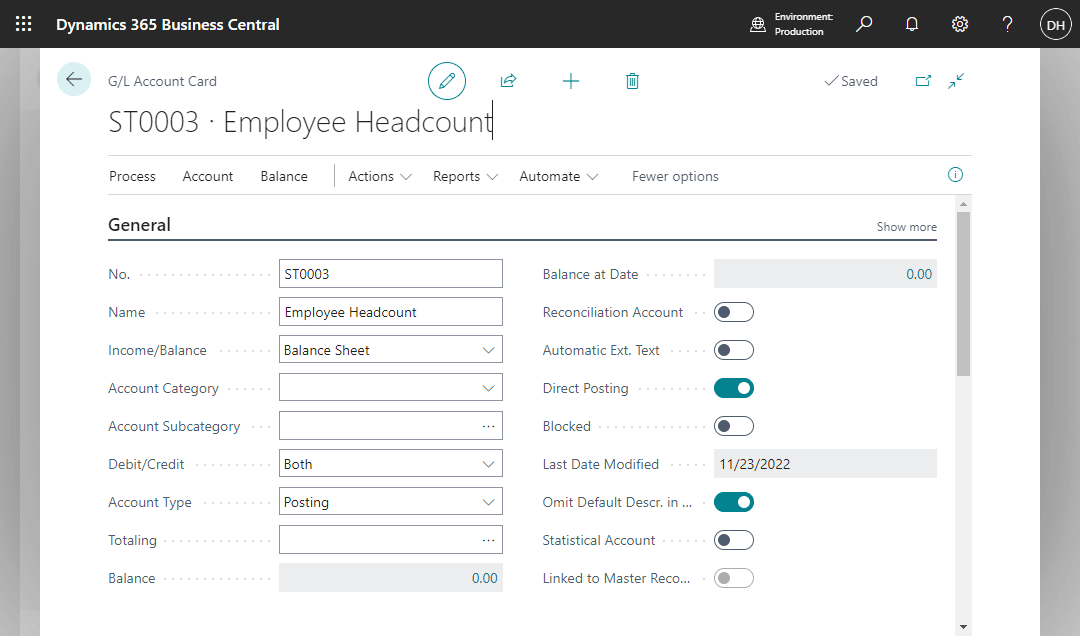
Task: Click Last Date Modified field
Action: (x=825, y=464)
